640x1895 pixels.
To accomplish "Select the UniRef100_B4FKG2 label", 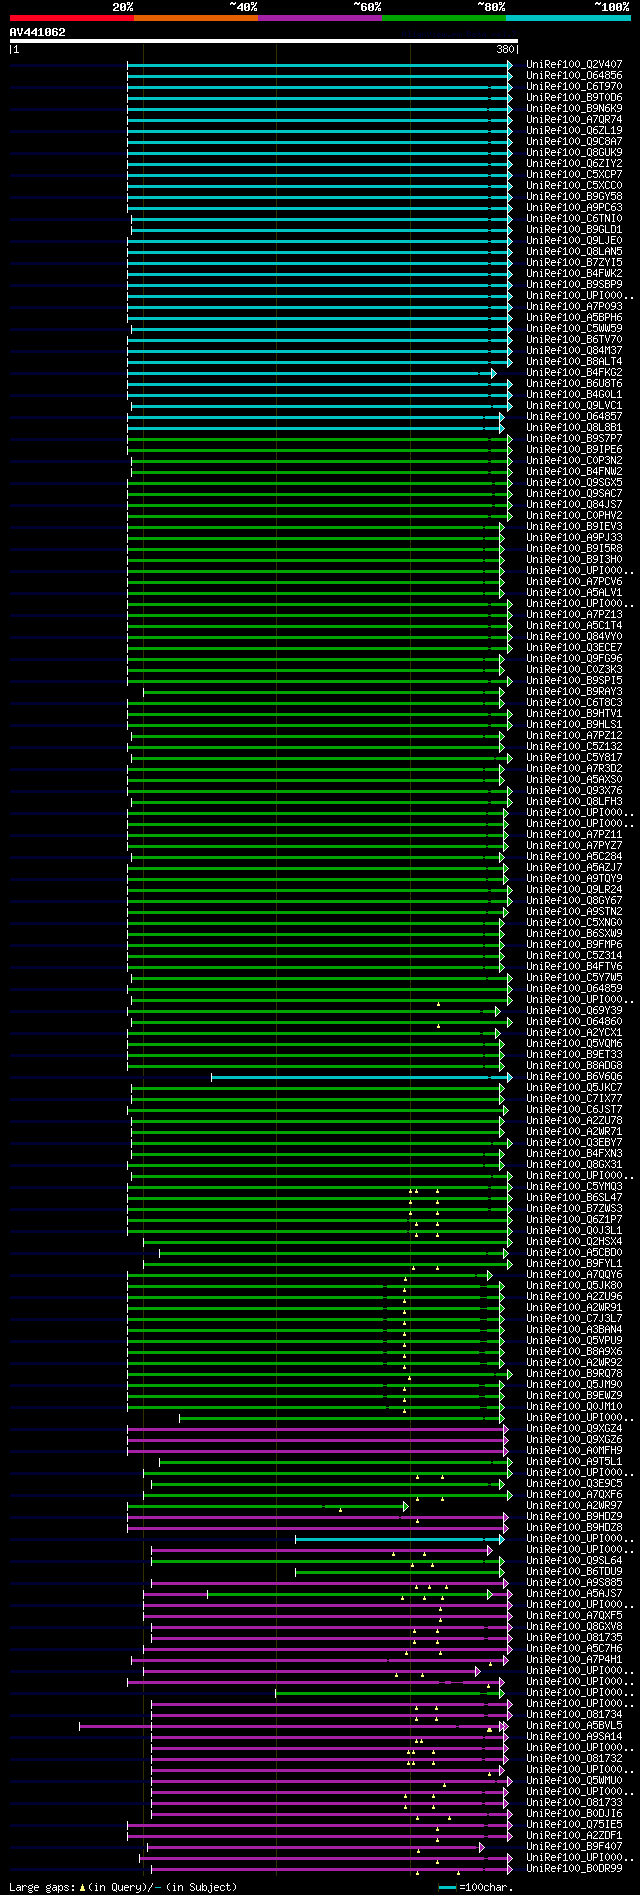I will click(574, 373).
